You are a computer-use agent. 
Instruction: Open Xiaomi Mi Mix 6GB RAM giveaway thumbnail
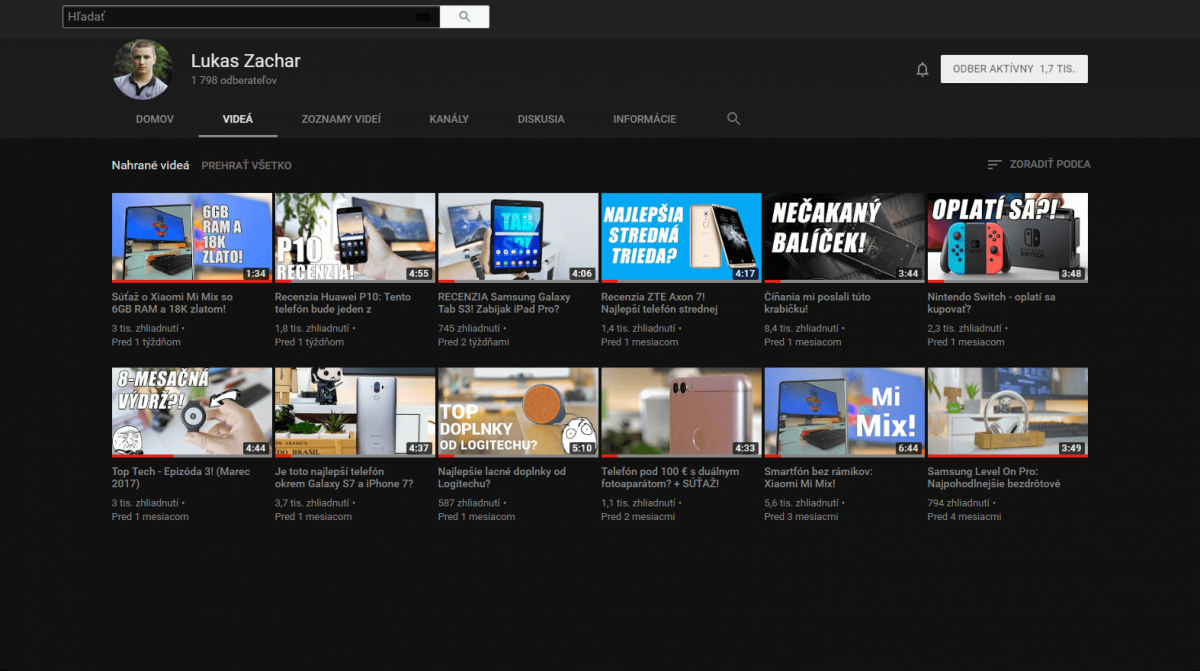192,238
